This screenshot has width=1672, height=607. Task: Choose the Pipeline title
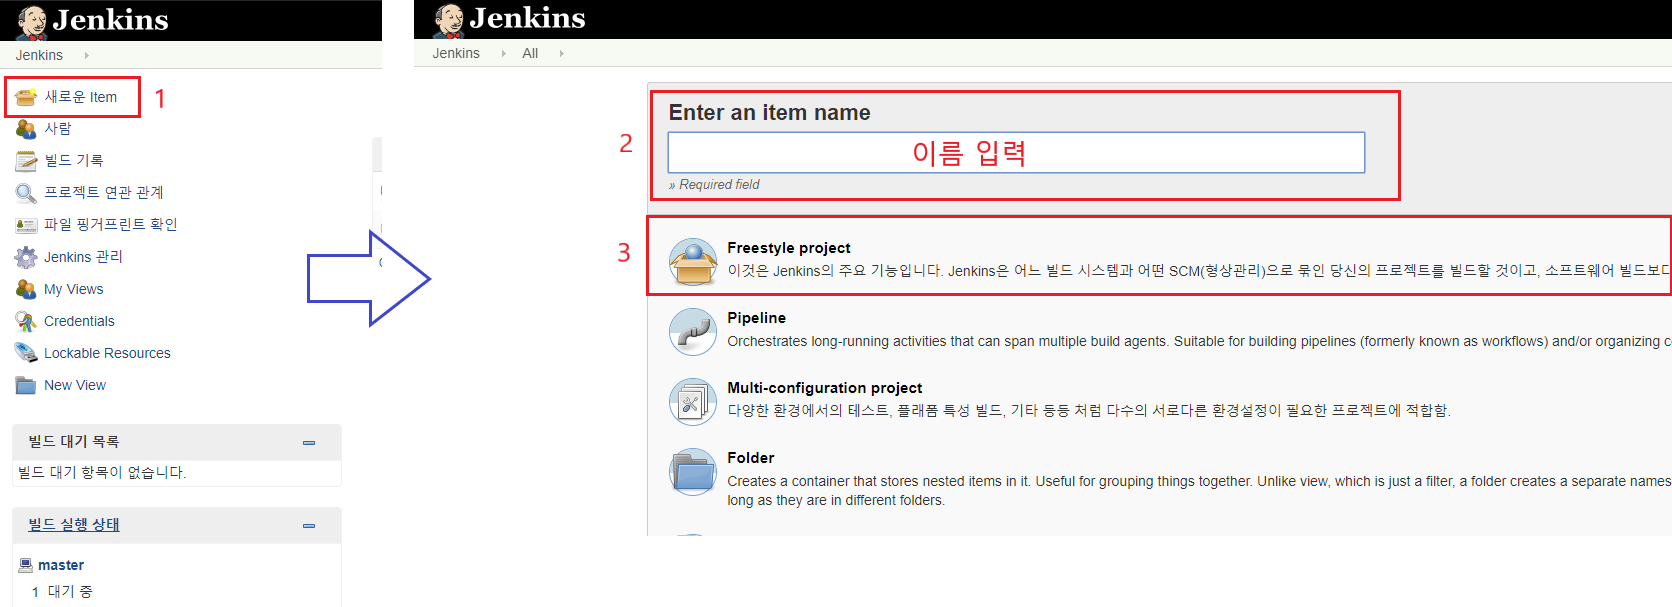[x=757, y=318]
